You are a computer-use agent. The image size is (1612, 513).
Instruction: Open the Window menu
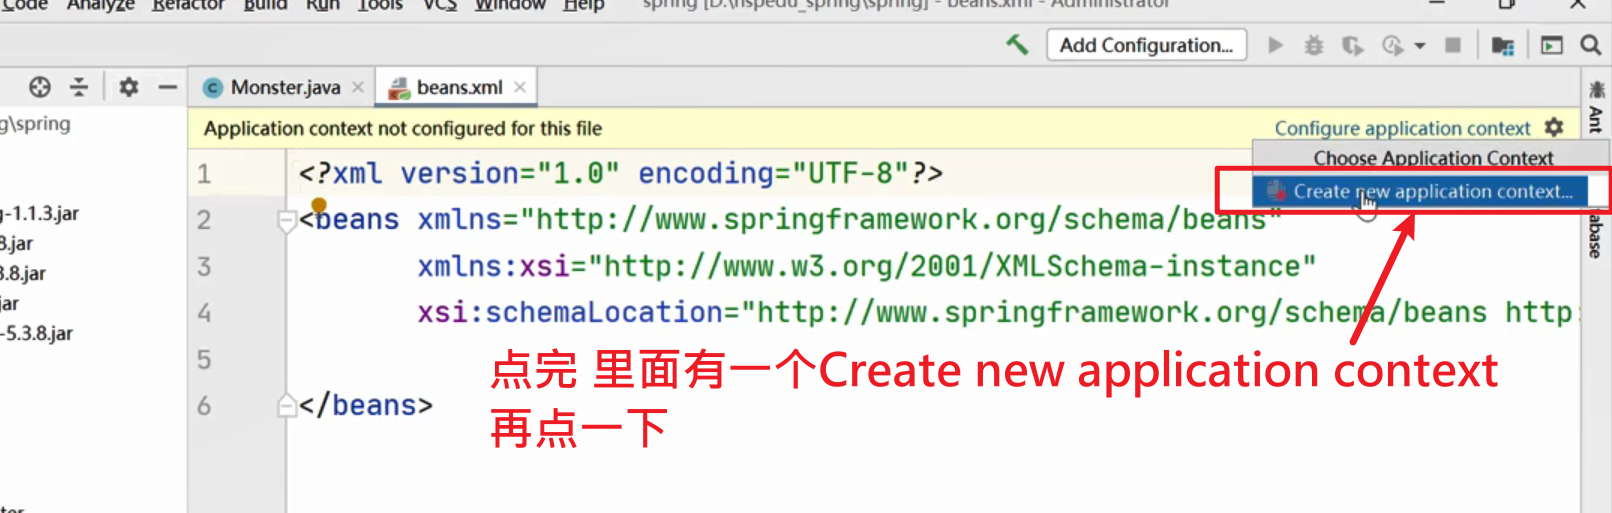tap(510, 5)
